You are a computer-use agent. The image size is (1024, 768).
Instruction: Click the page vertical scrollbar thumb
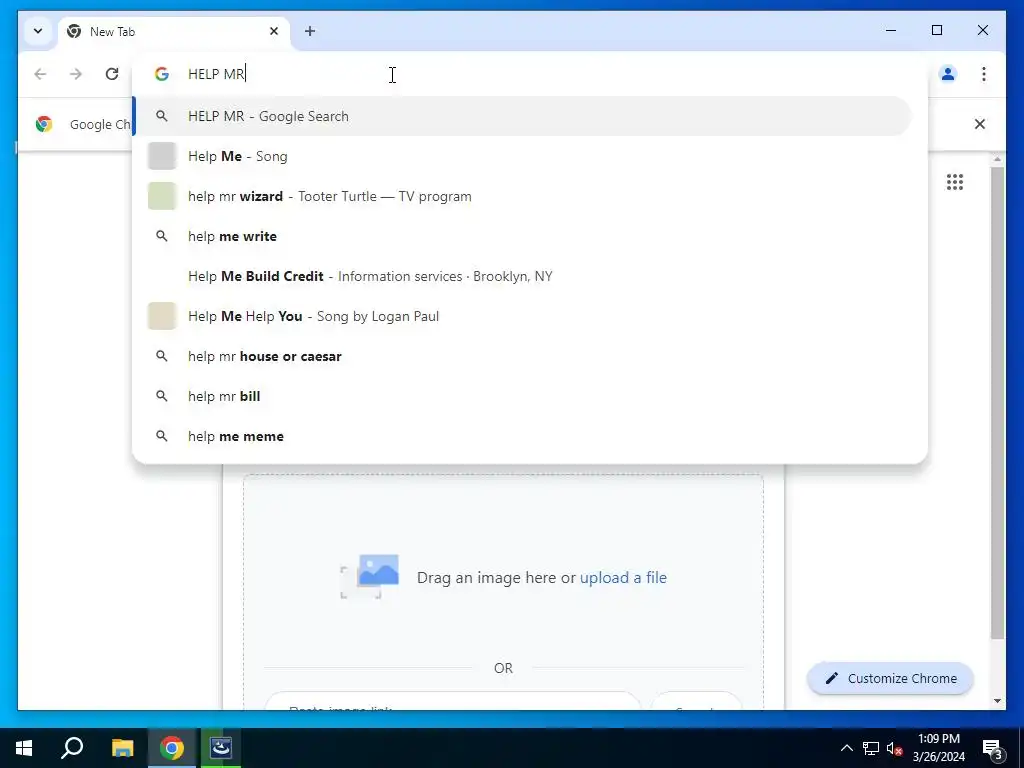pyautogui.click(x=997, y=402)
